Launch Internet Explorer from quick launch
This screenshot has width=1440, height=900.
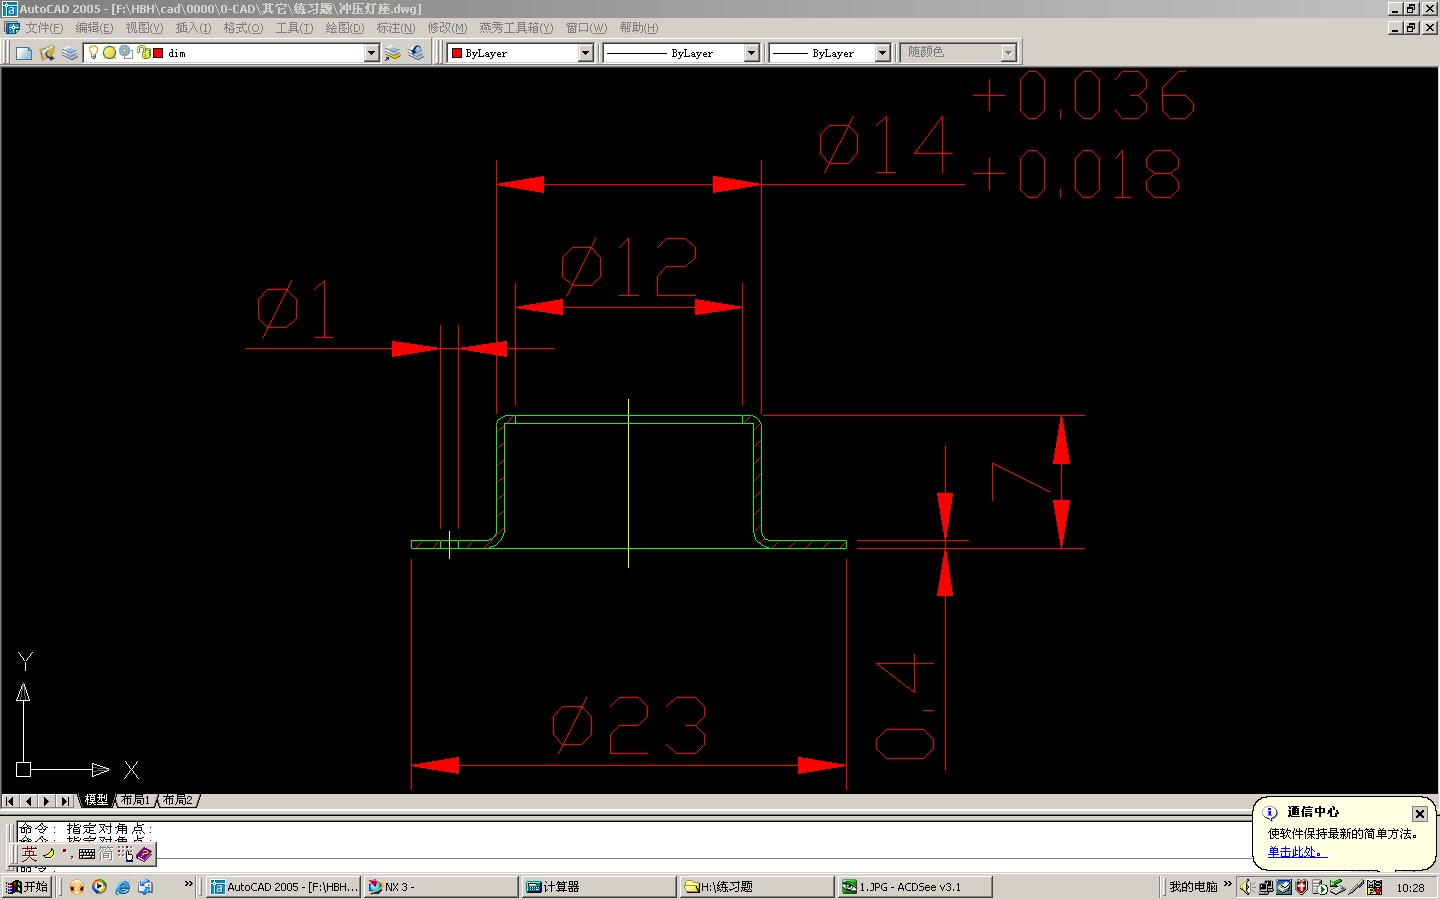[123, 887]
